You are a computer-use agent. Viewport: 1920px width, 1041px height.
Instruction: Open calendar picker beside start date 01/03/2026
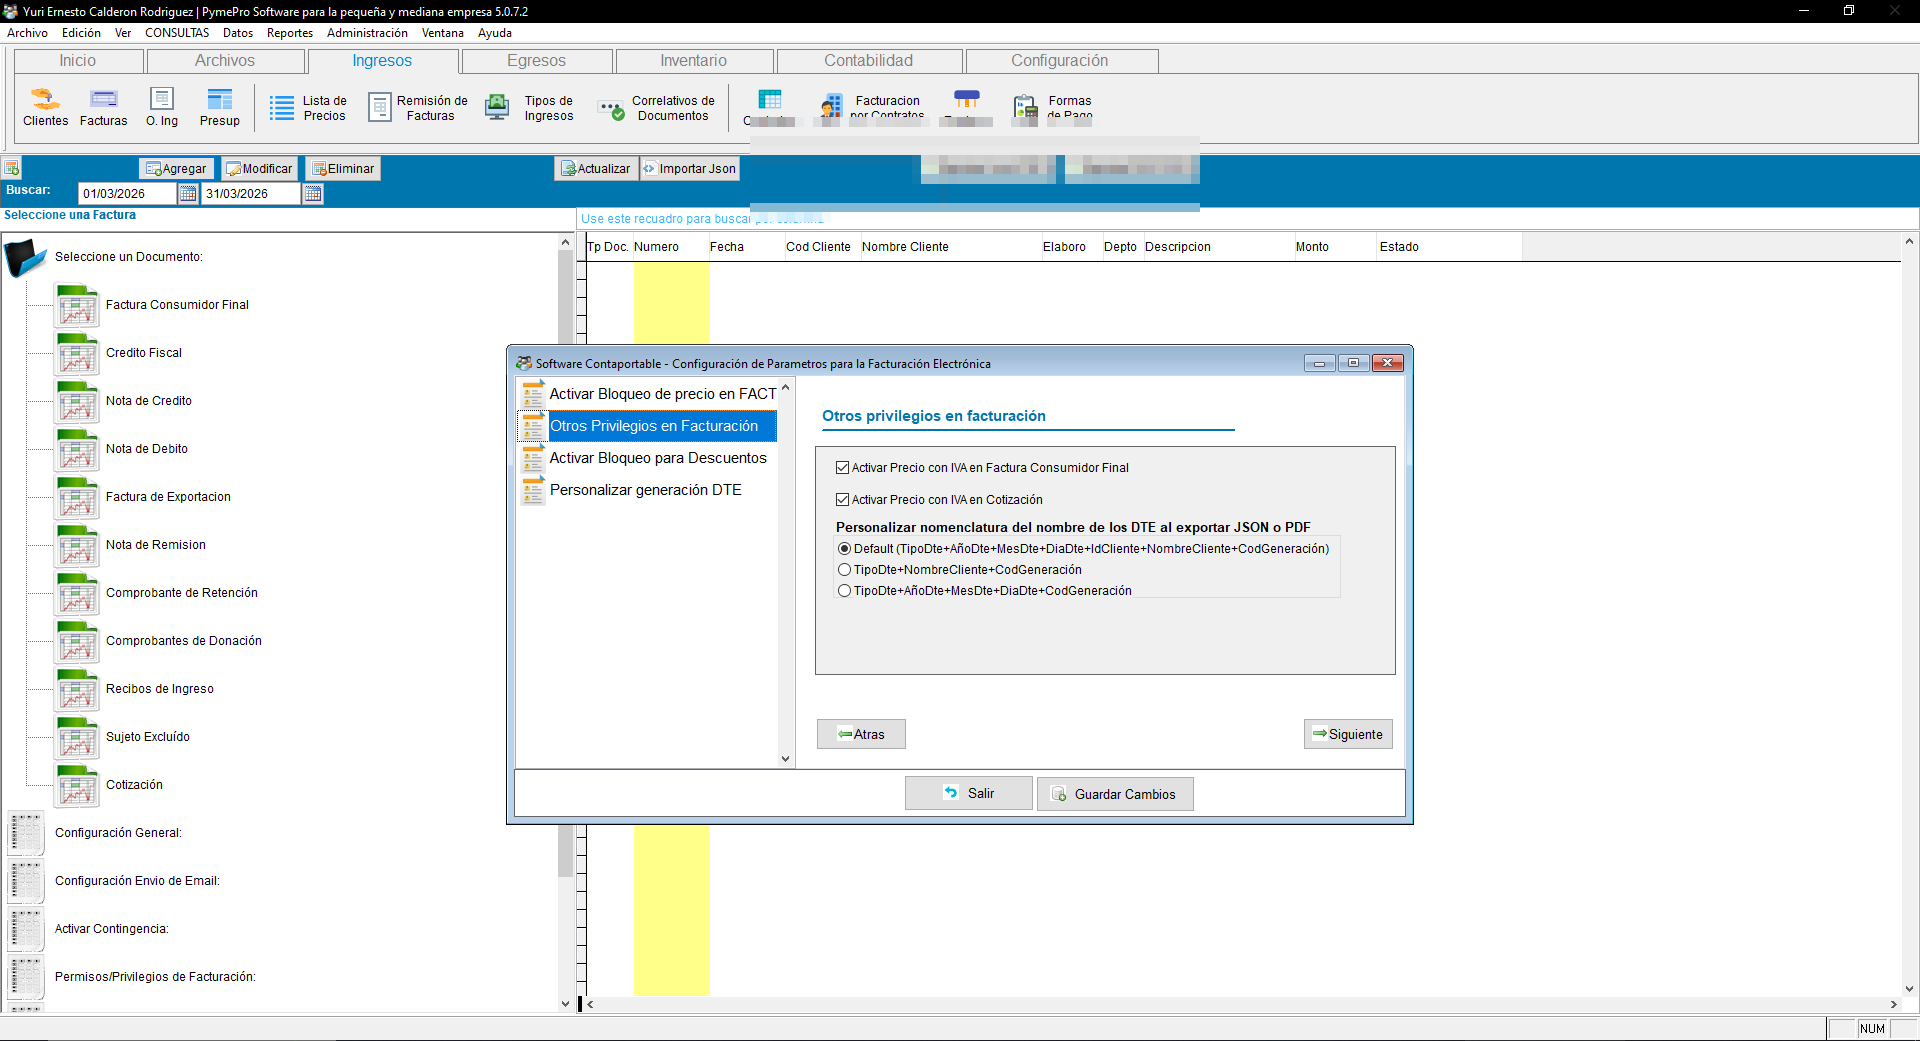(x=188, y=194)
